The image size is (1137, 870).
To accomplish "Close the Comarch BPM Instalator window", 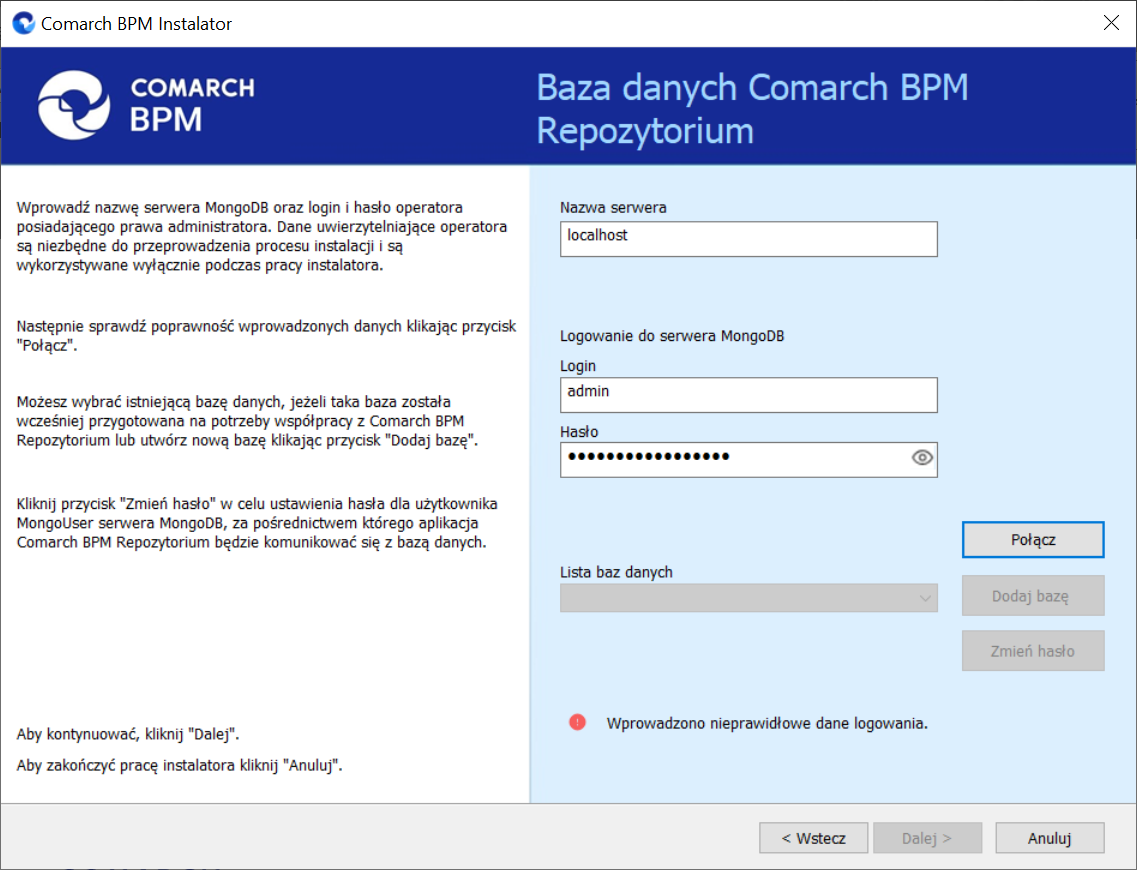I will pos(1111,23).
